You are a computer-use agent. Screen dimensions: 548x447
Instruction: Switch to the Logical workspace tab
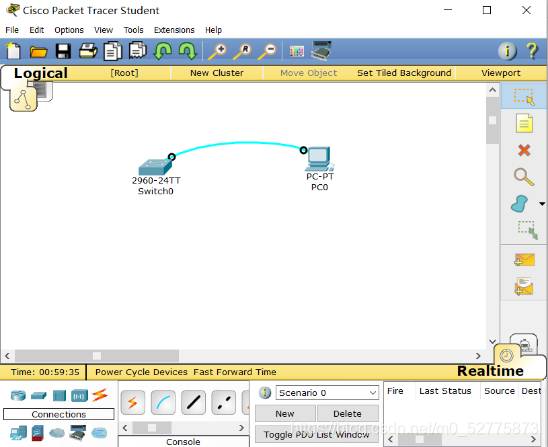pos(41,73)
